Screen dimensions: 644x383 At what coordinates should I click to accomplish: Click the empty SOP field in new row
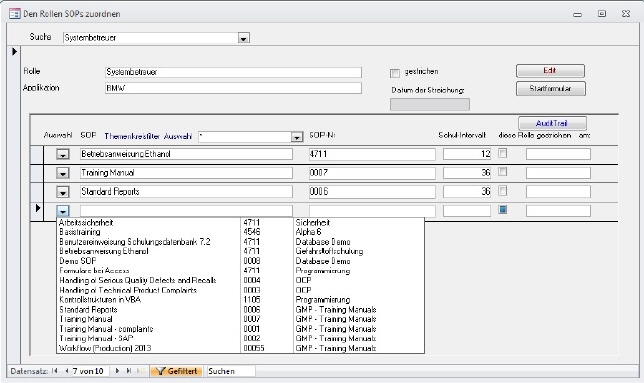click(x=186, y=211)
